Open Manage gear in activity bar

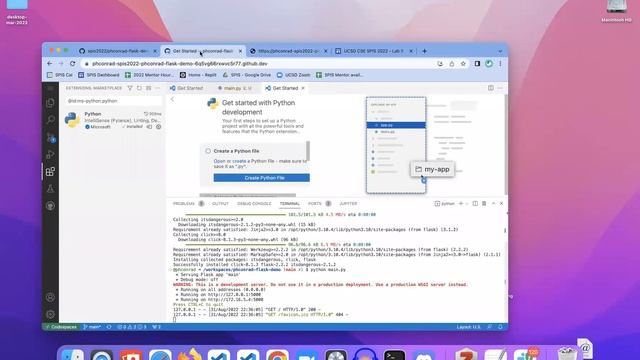click(x=50, y=314)
